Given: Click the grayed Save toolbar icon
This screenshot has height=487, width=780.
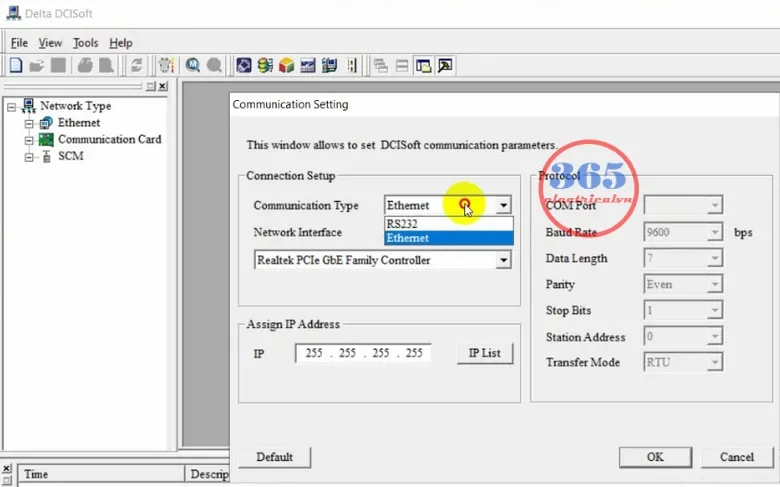Looking at the screenshot, I should [x=58, y=65].
